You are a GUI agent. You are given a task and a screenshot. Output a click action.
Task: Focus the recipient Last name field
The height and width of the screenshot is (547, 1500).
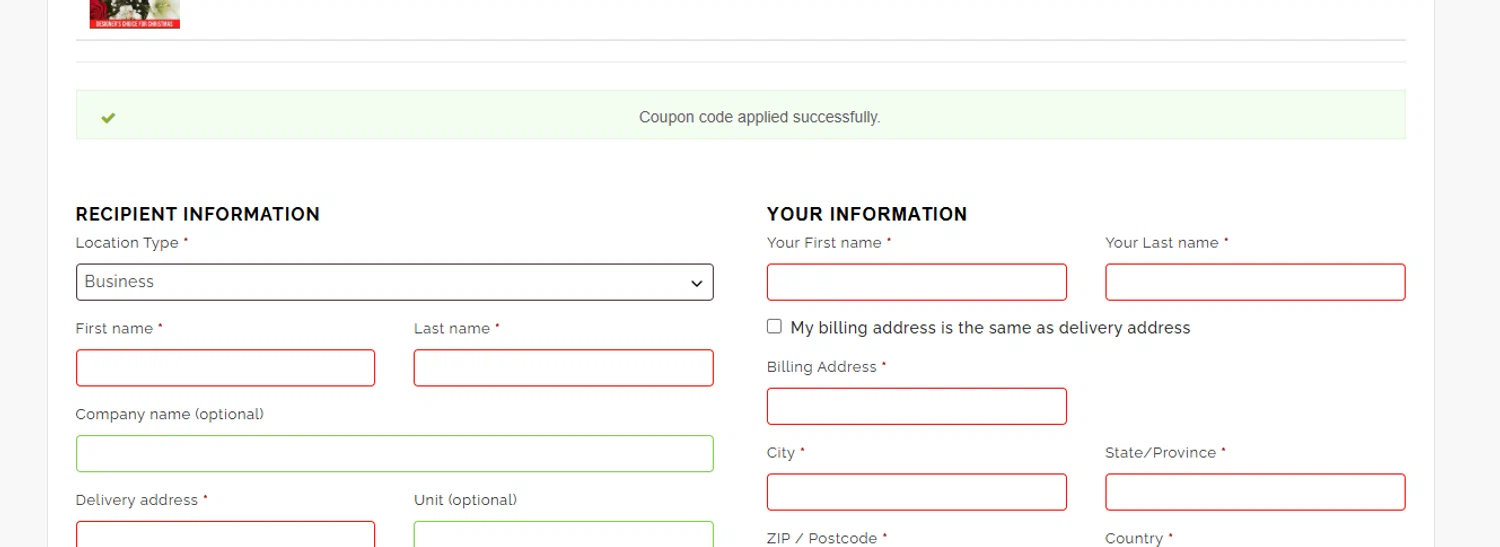(x=563, y=368)
